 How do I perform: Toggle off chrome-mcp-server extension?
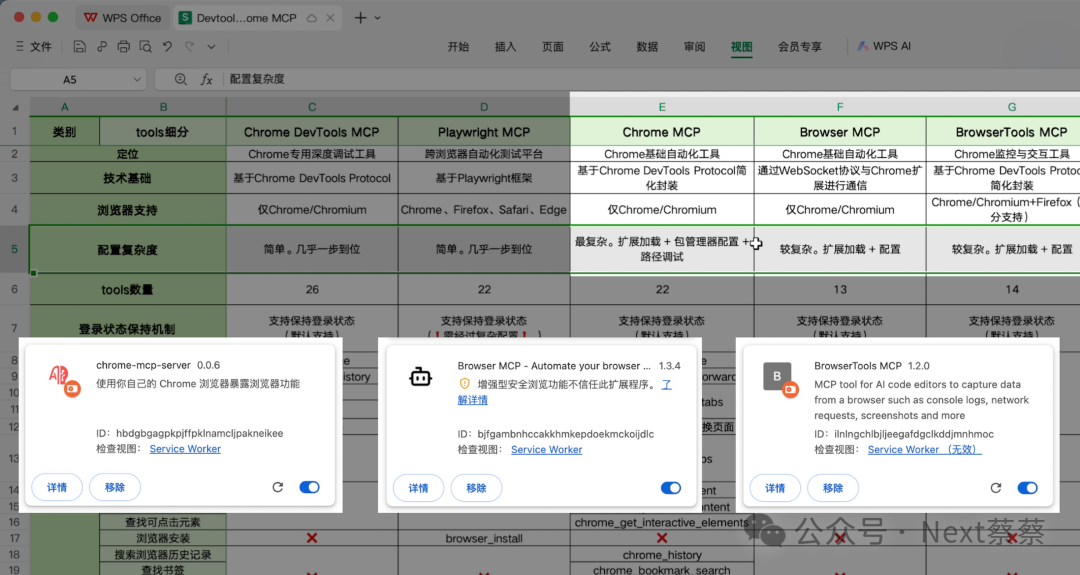tap(309, 487)
